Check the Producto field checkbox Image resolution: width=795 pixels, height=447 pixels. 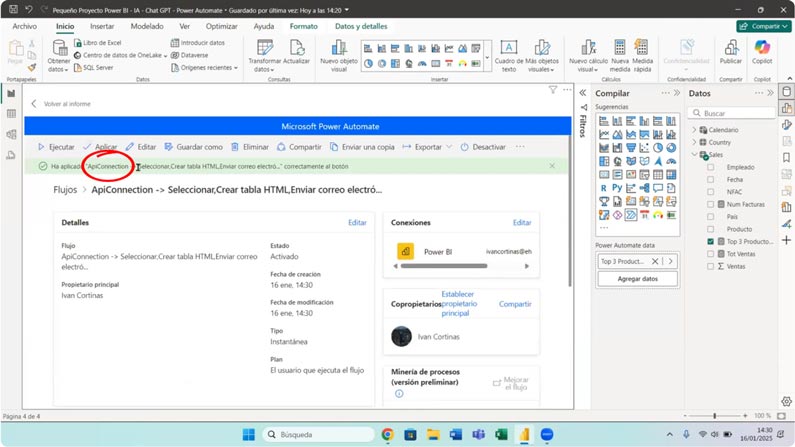click(711, 229)
